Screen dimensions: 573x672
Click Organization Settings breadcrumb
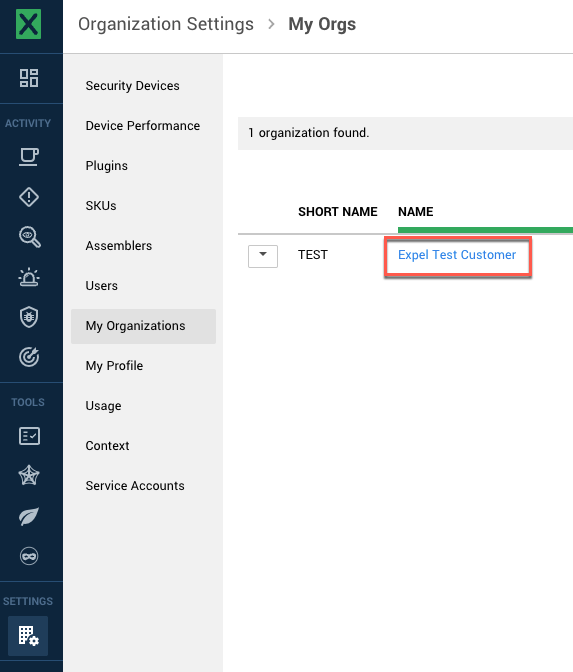166,24
